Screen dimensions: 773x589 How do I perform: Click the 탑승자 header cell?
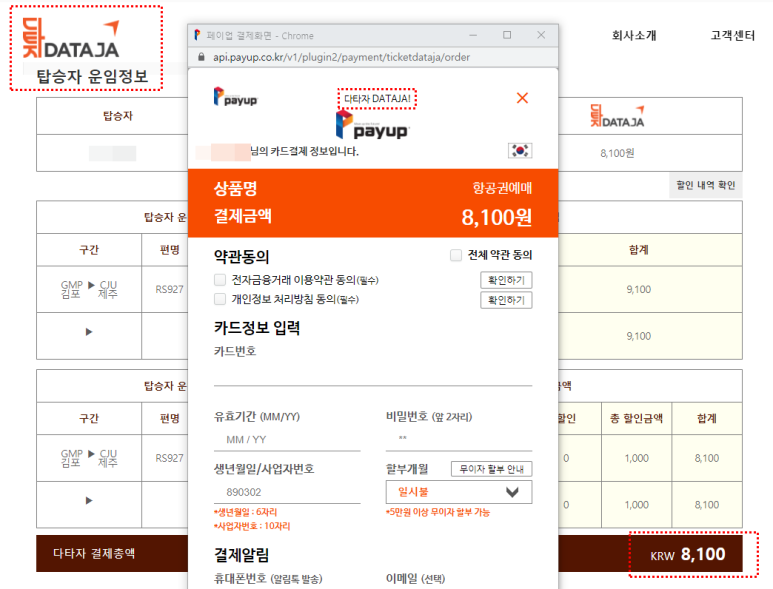(117, 116)
